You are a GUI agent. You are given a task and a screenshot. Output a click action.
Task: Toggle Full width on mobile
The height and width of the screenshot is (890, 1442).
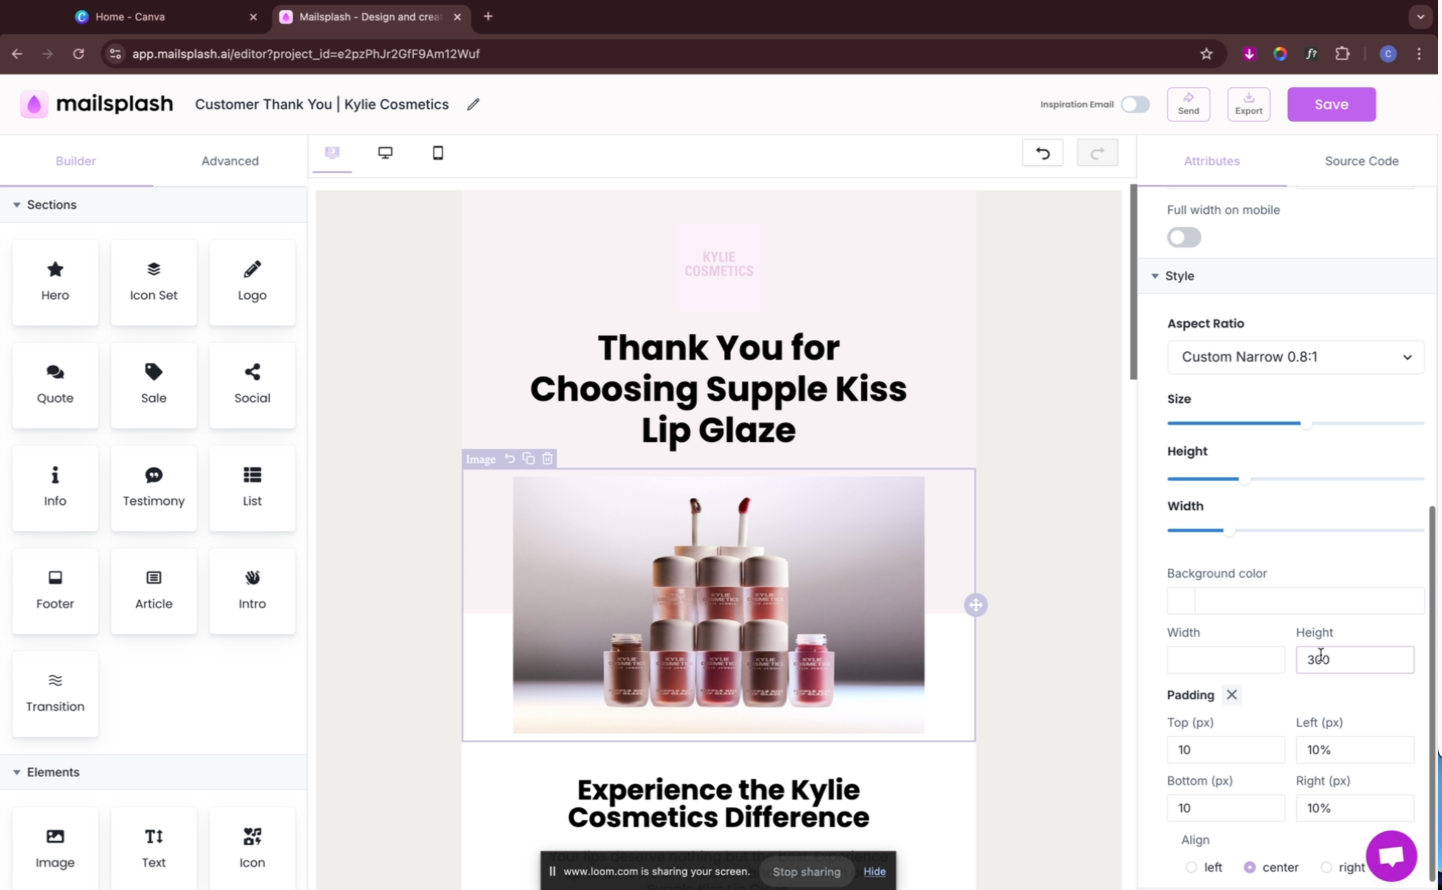[x=1183, y=237]
